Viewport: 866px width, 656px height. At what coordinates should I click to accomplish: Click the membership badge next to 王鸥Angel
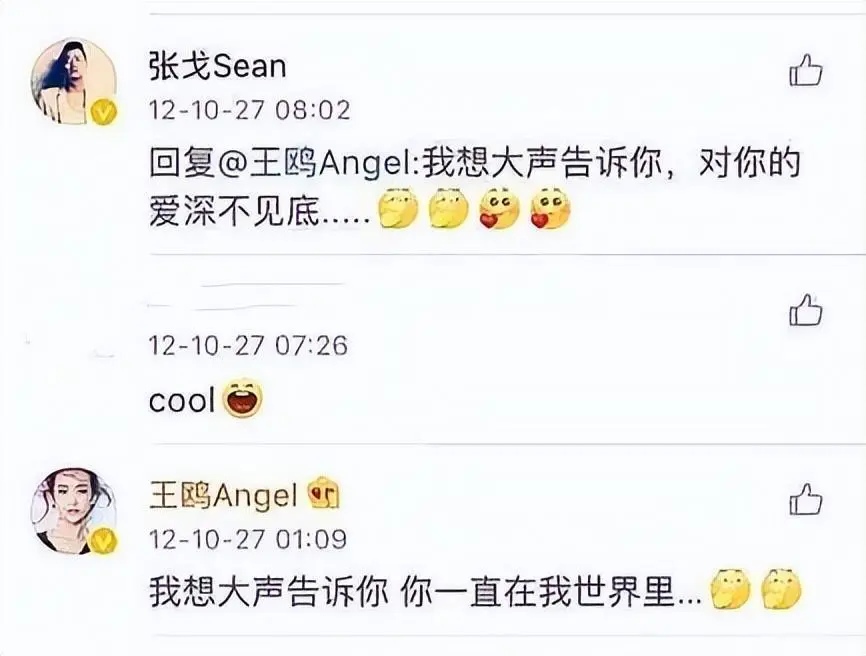coord(324,494)
